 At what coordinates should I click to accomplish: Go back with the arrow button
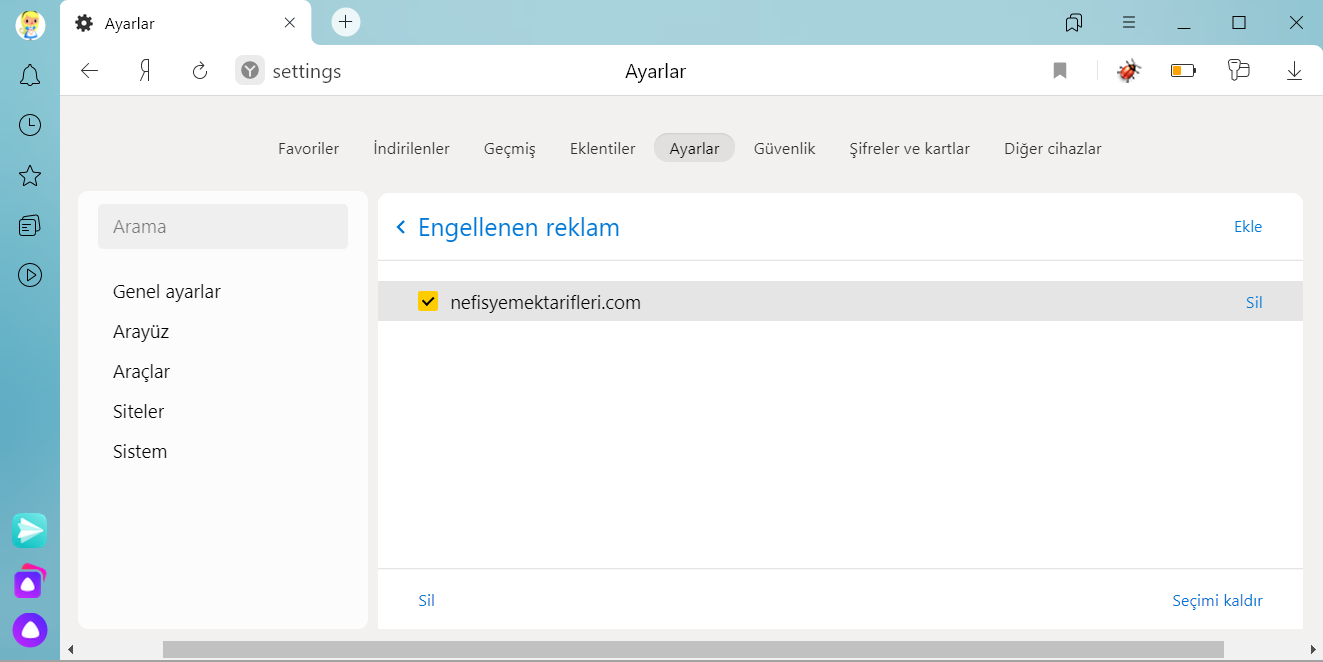click(90, 71)
